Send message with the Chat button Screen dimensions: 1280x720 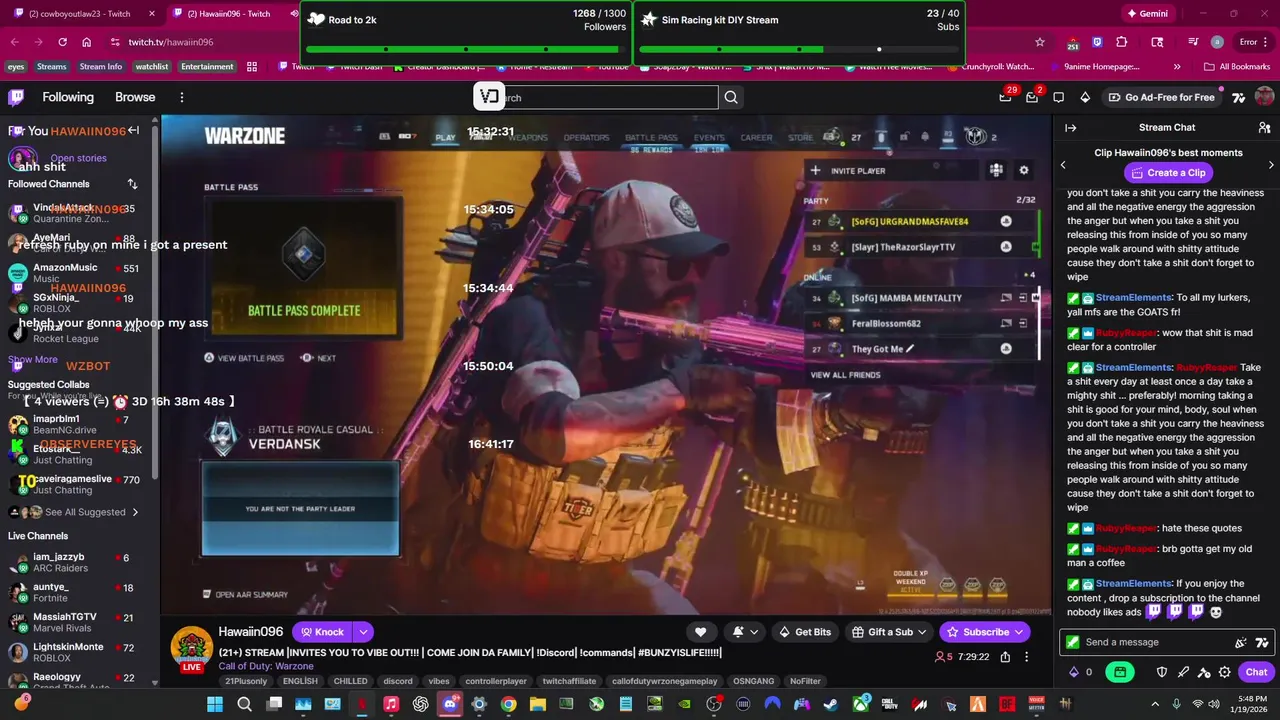point(1256,672)
